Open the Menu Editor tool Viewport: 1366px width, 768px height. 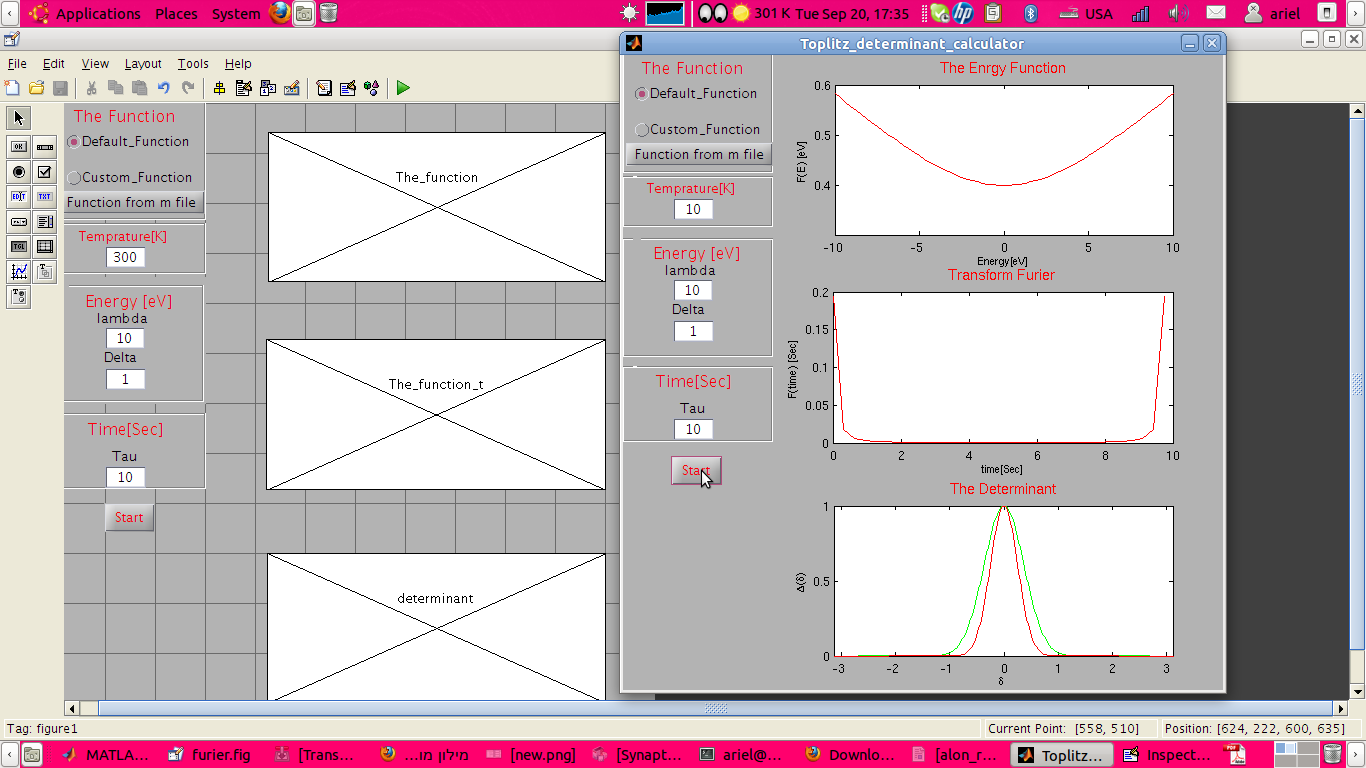[x=244, y=88]
